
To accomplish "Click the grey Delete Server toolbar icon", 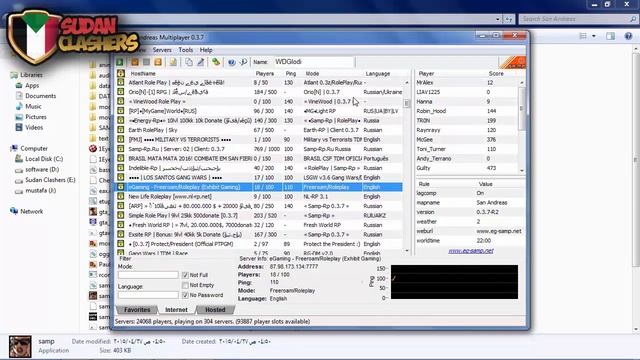I will pyautogui.click(x=146, y=62).
